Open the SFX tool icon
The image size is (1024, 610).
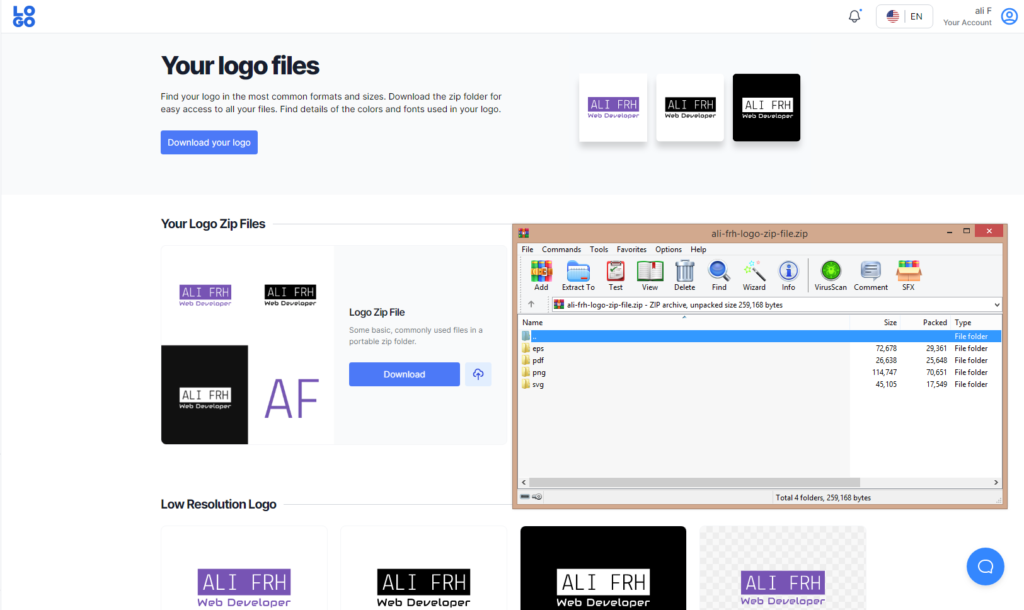tap(908, 275)
